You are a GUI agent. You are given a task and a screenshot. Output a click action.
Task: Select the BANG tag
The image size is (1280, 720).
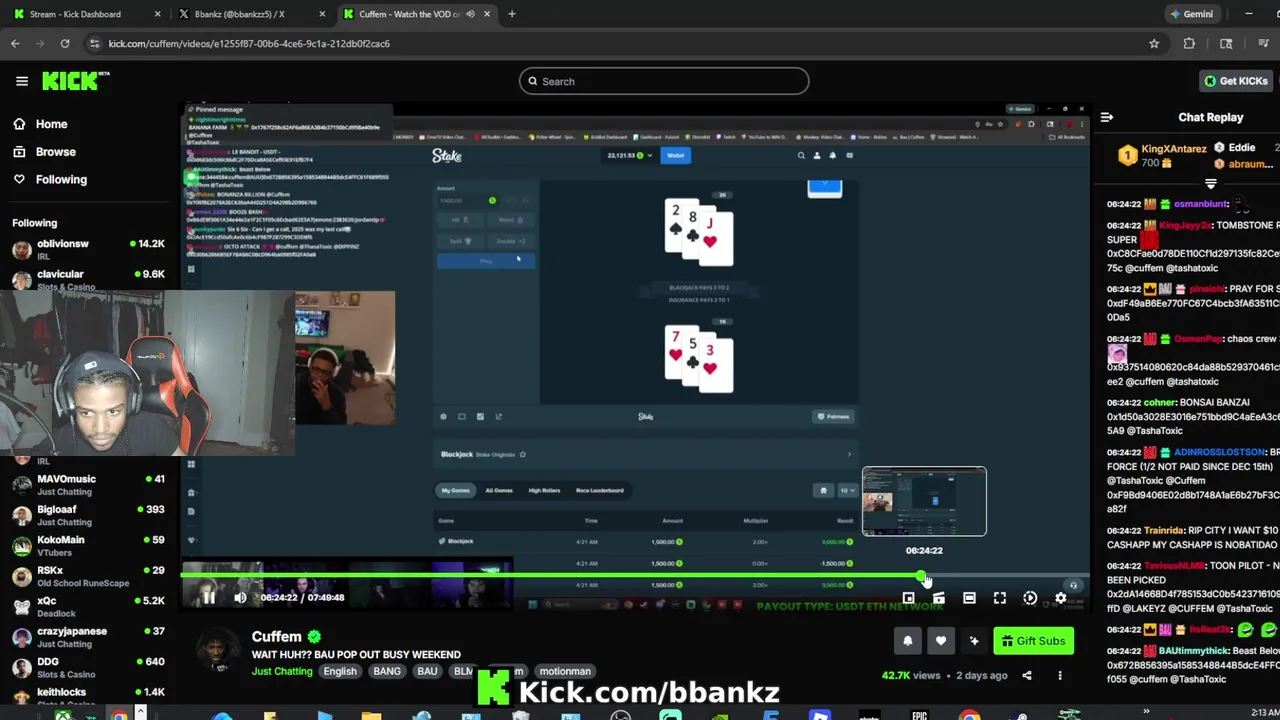tap(387, 671)
